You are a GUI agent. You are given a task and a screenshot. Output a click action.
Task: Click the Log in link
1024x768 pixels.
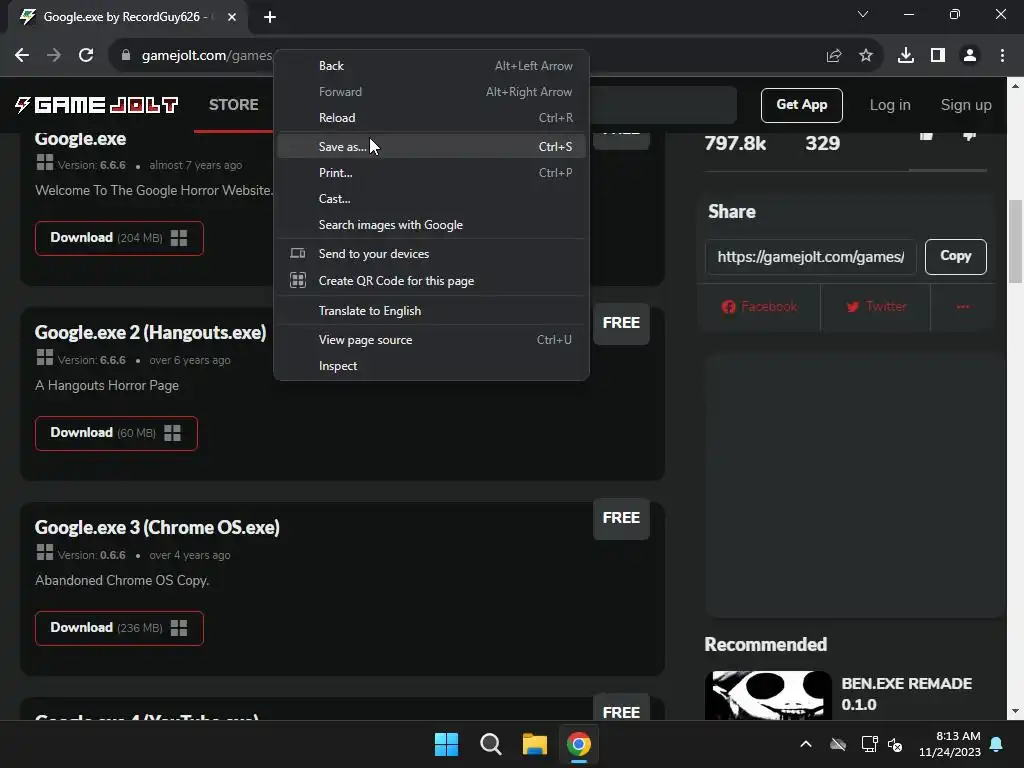pos(889,105)
